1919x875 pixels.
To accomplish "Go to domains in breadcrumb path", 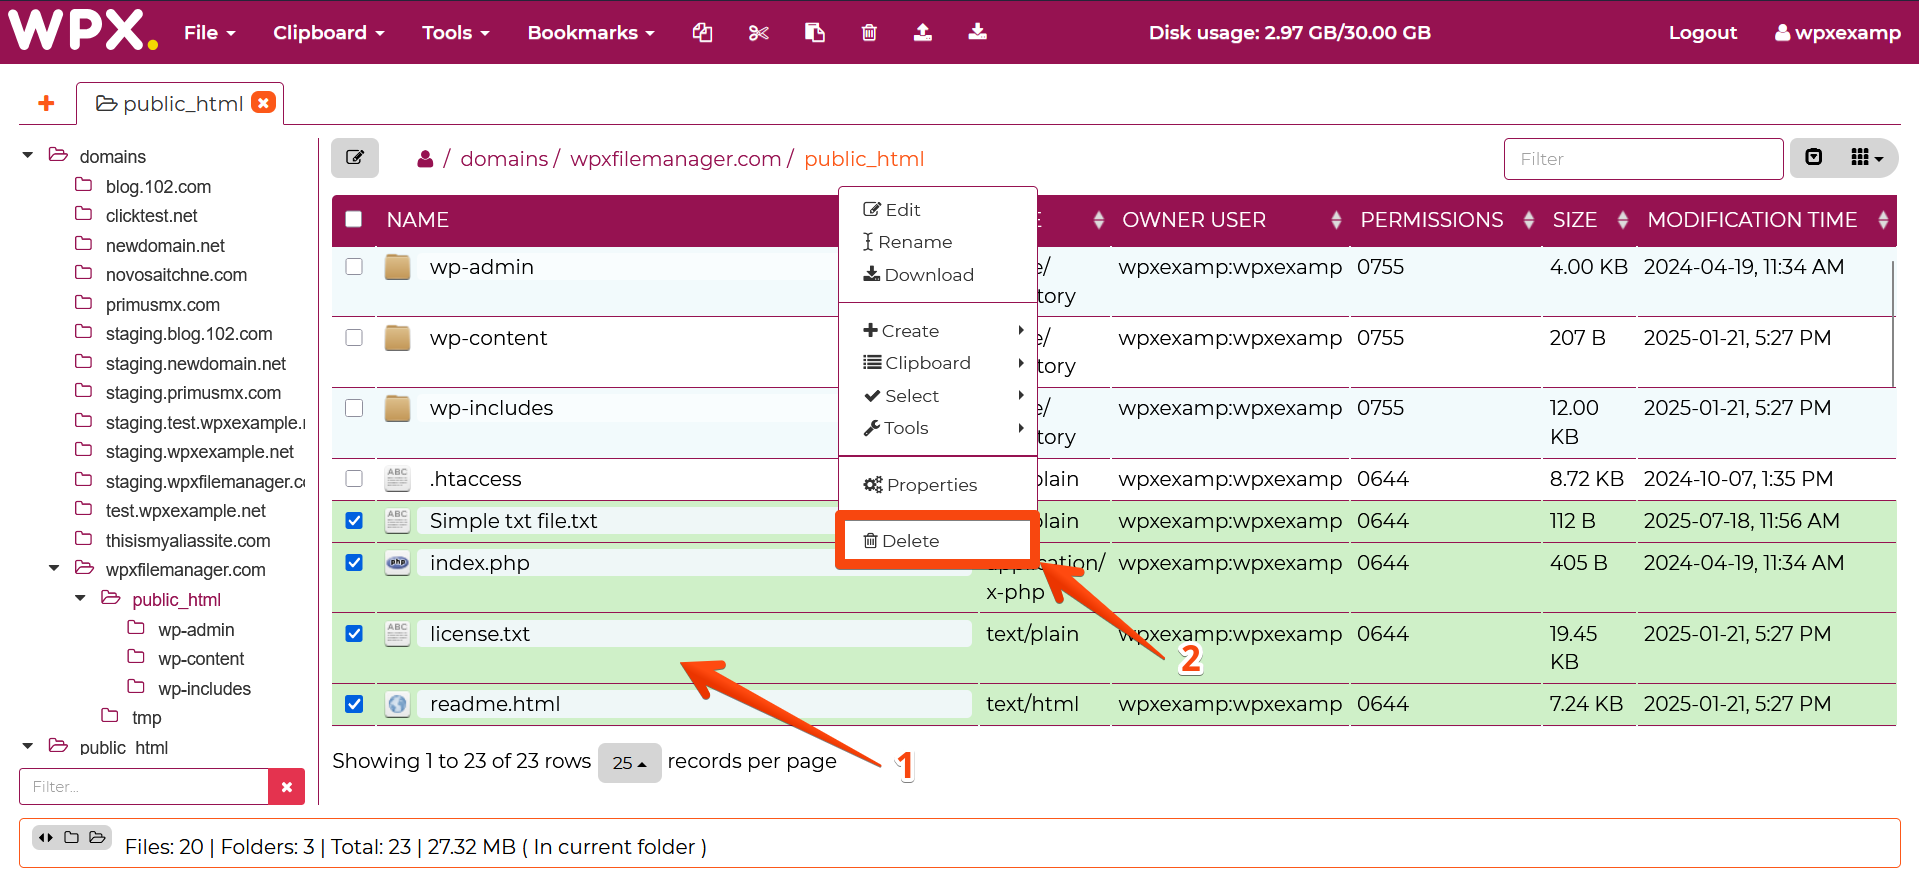I will click(x=504, y=159).
